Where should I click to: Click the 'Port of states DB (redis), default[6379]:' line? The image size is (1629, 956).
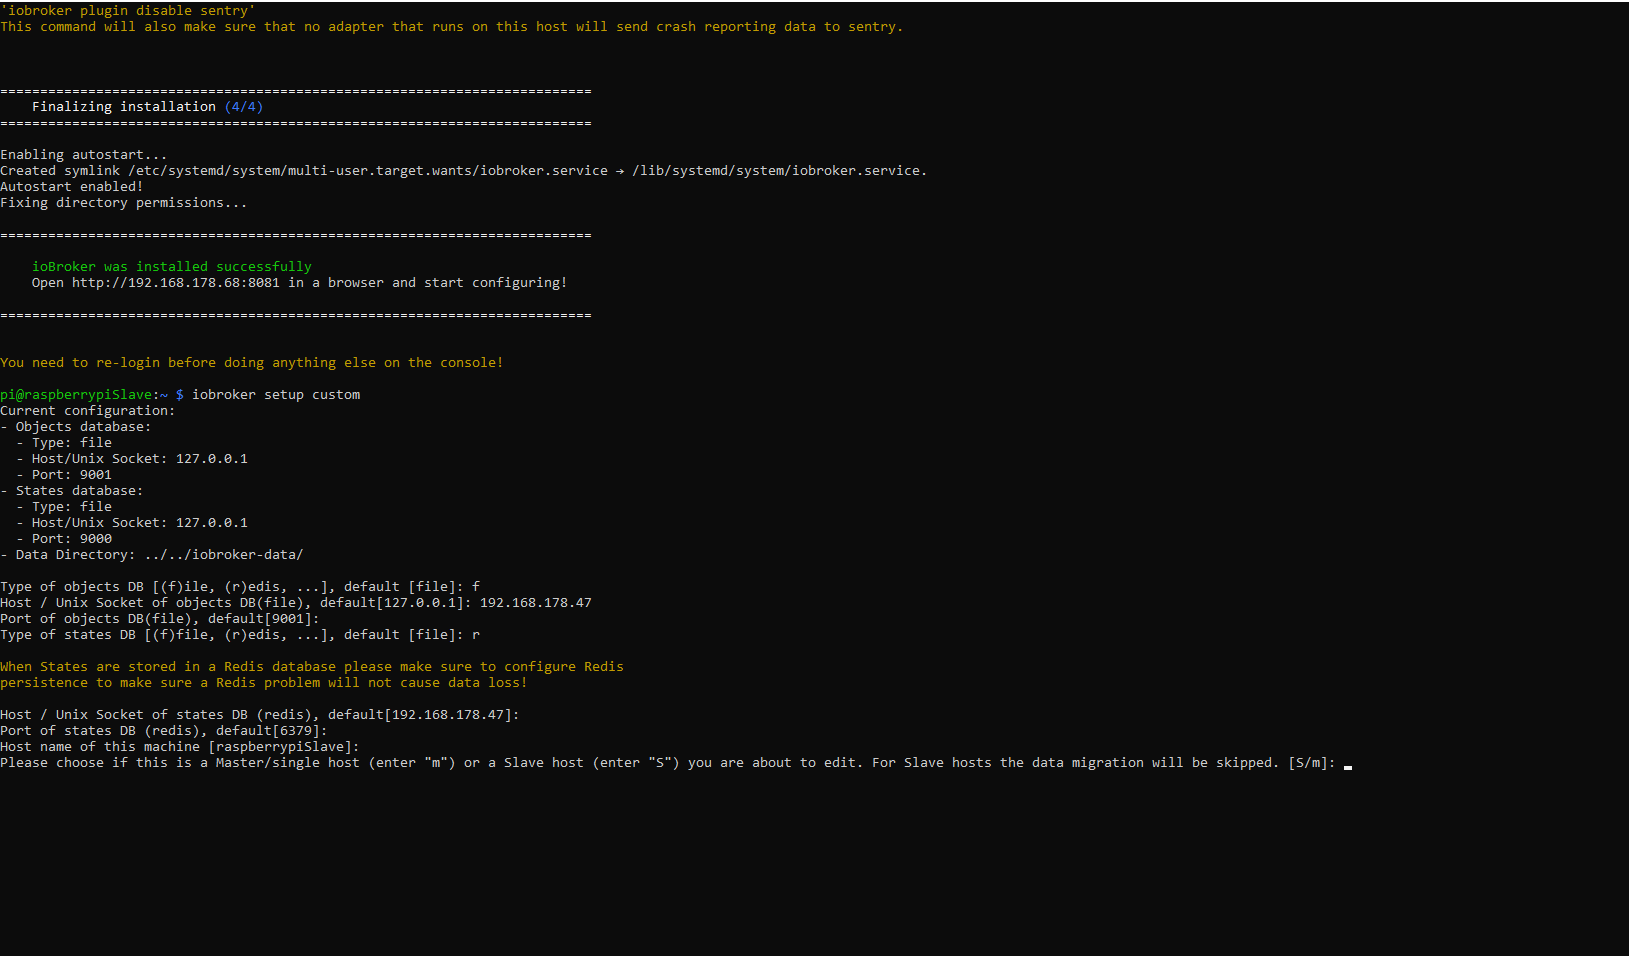(164, 731)
